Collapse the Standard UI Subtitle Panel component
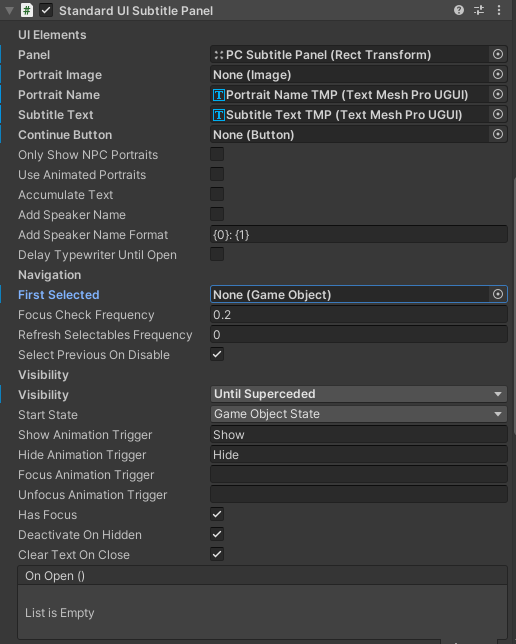 coord(9,11)
